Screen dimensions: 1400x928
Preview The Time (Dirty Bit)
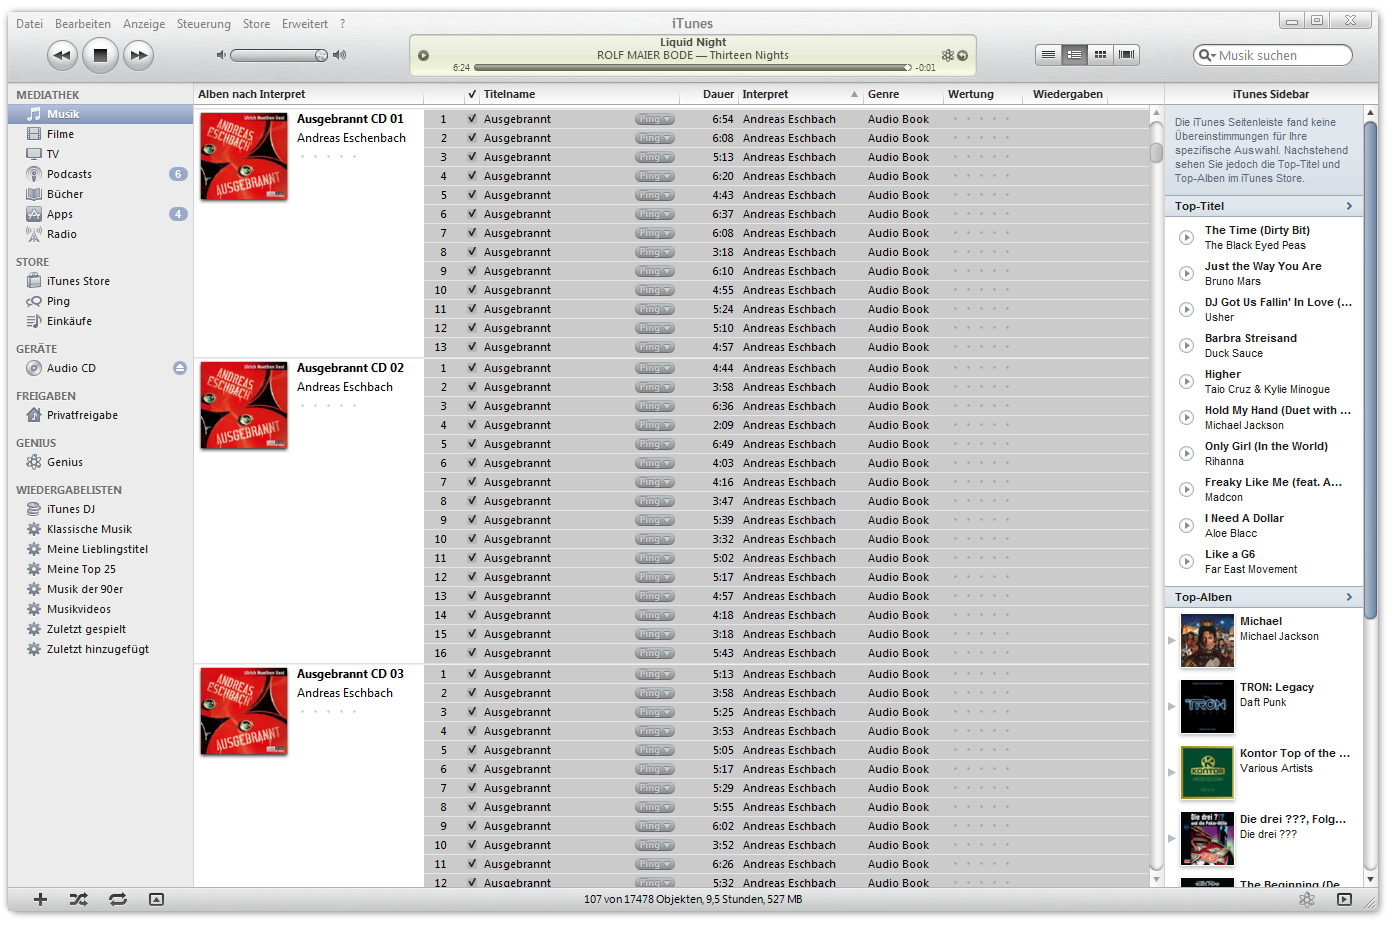[x=1186, y=238]
